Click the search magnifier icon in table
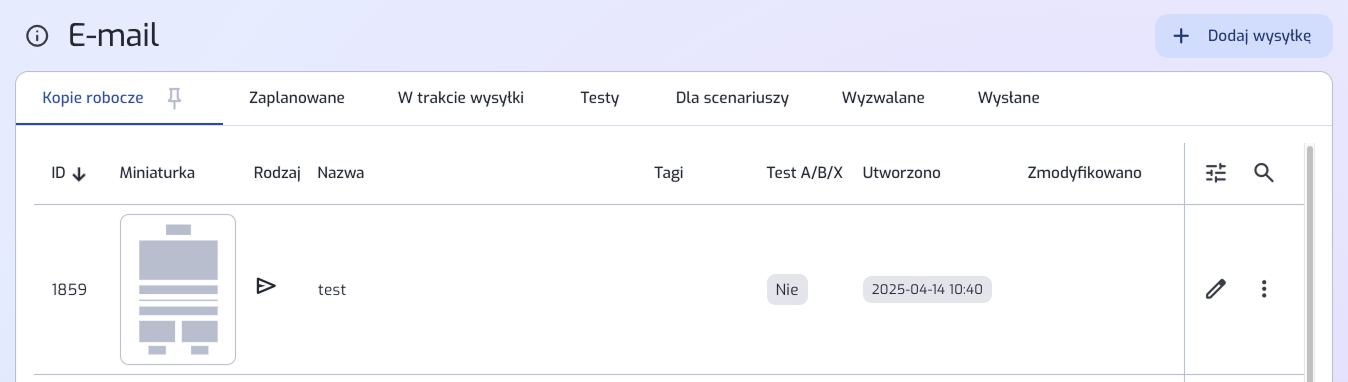This screenshot has width=1348, height=382. [1264, 173]
